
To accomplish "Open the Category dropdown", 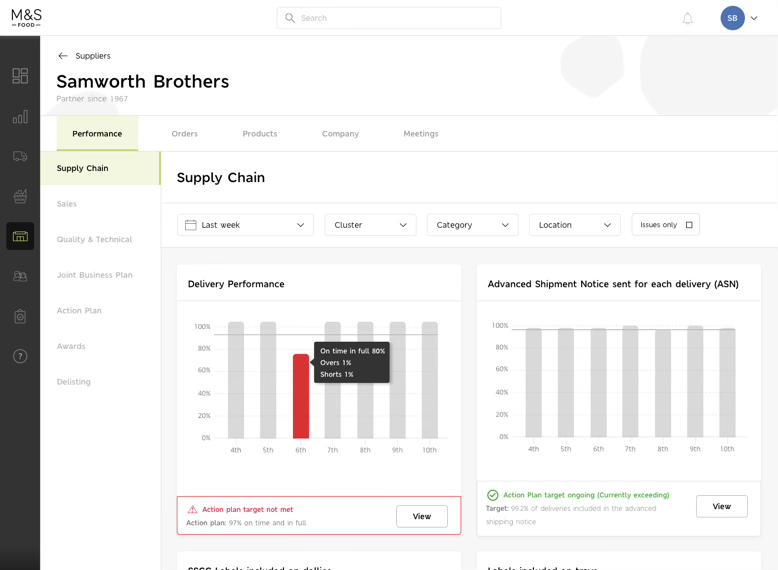I will [472, 225].
